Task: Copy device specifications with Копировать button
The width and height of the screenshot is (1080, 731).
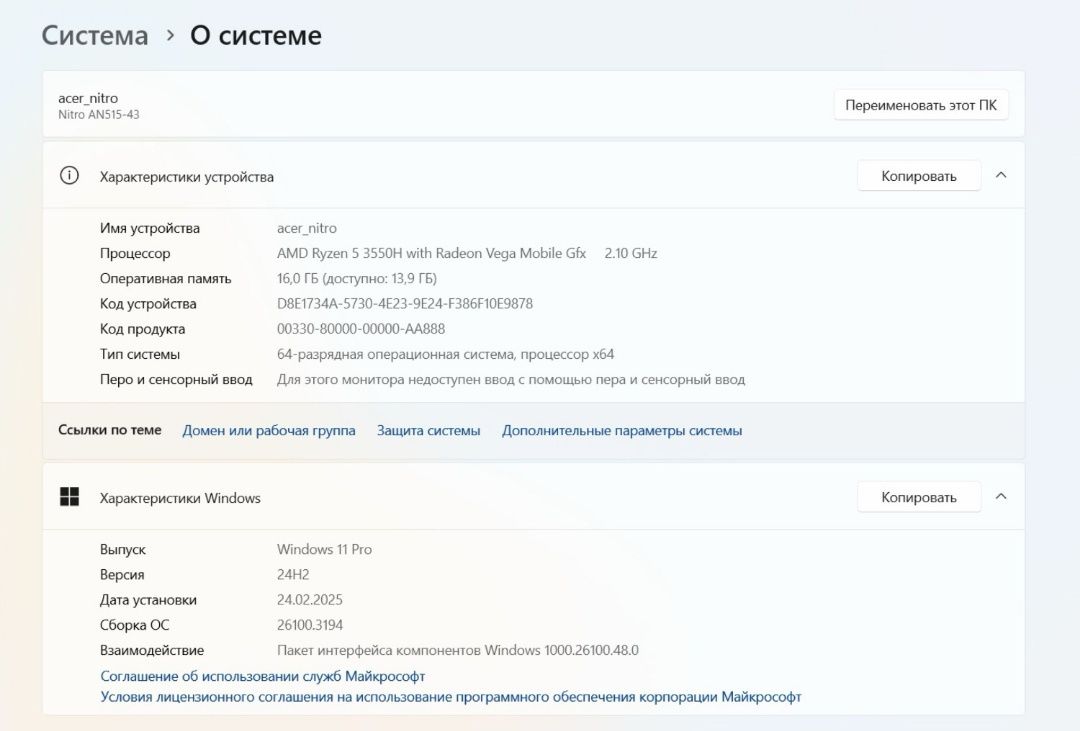Action: [x=919, y=176]
